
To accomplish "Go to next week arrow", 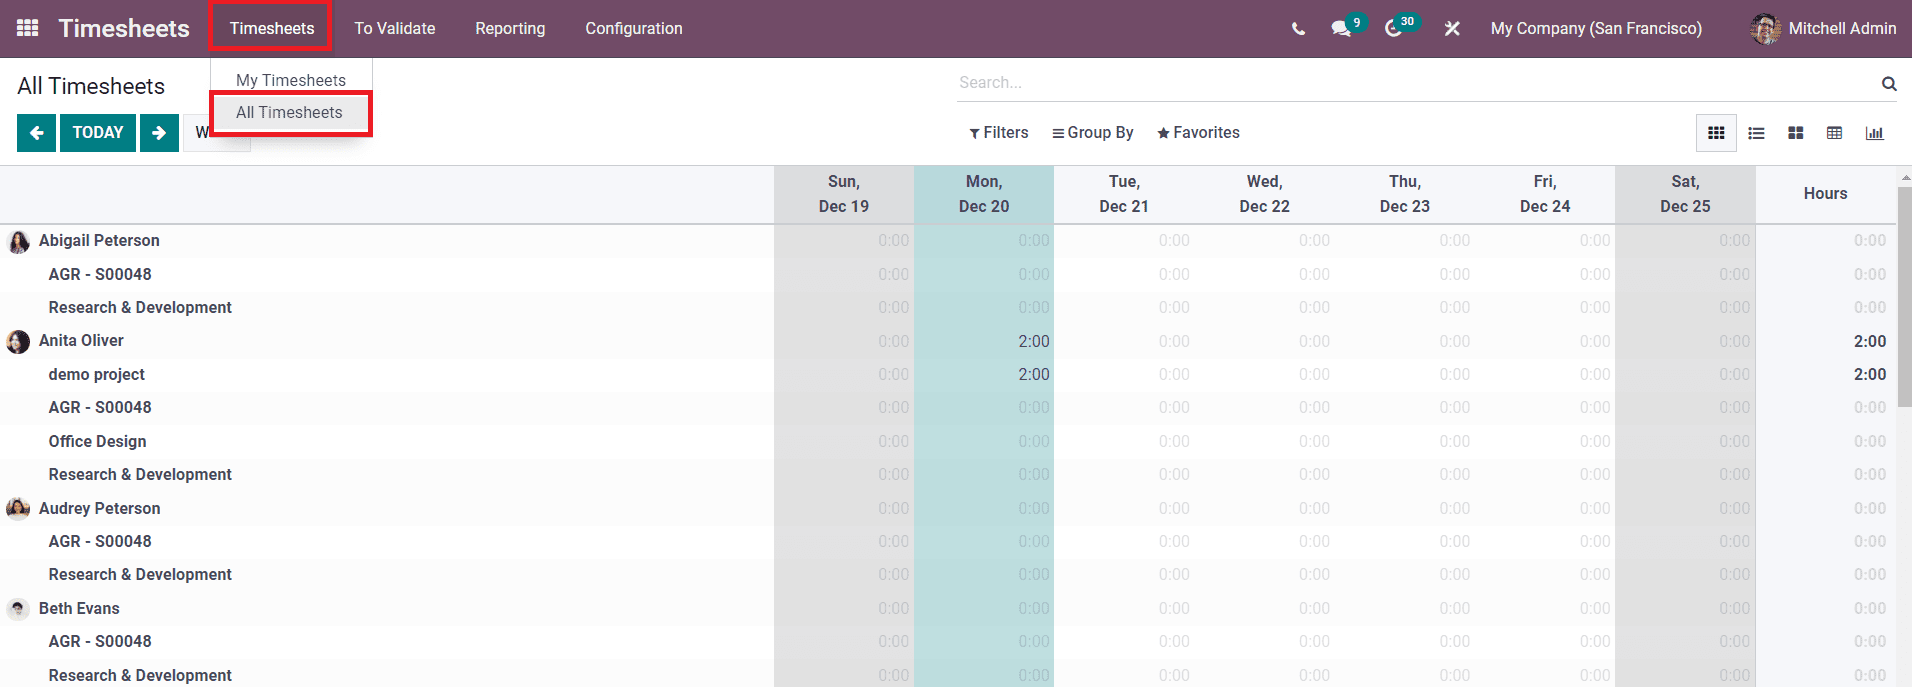I will [x=159, y=133].
